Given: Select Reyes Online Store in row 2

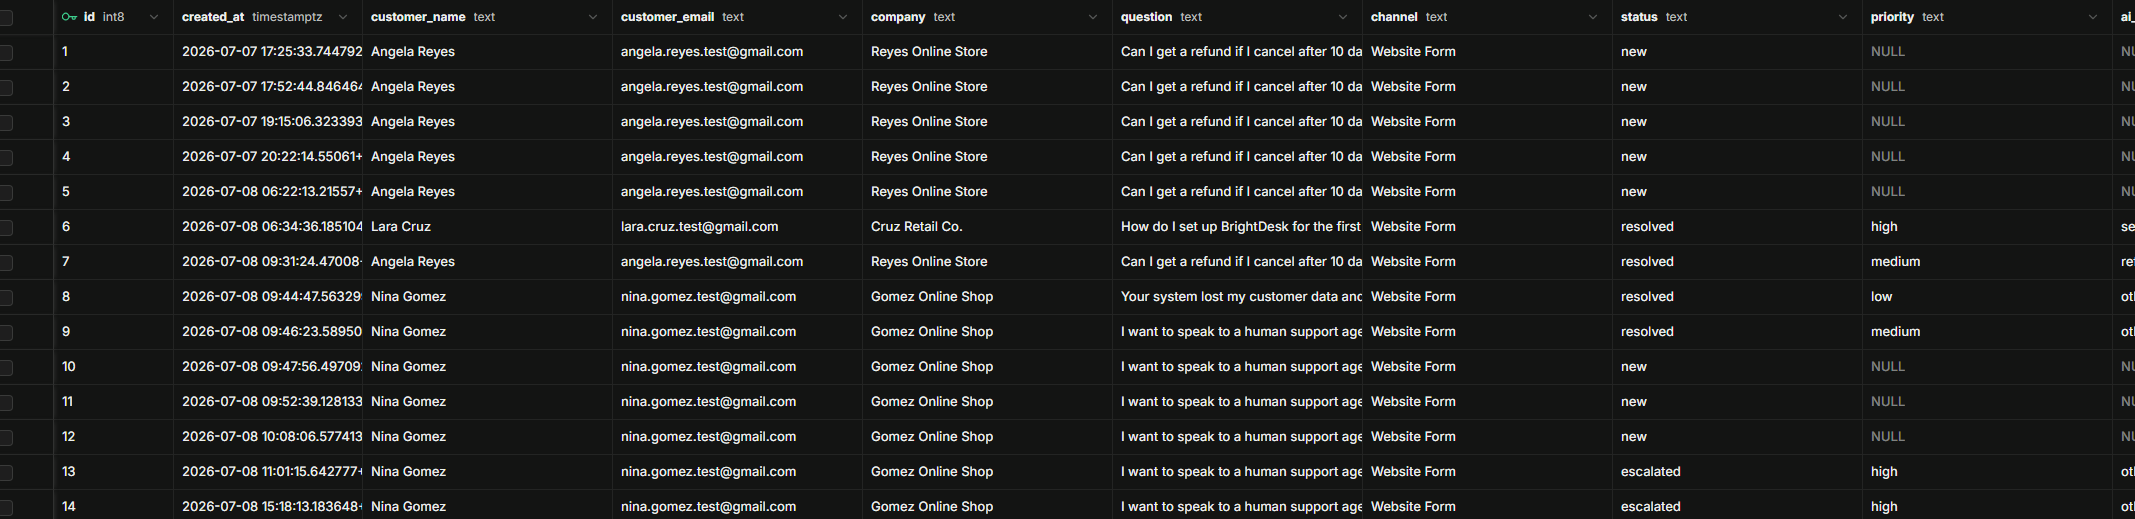Looking at the screenshot, I should pos(987,87).
